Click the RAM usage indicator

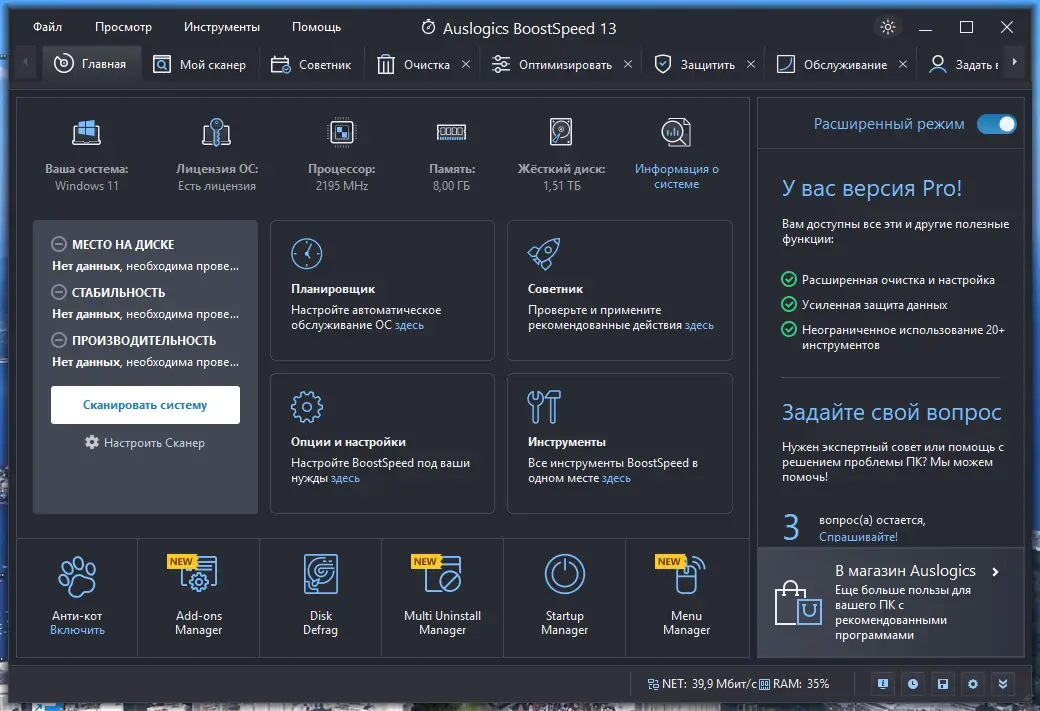pyautogui.click(x=794, y=684)
